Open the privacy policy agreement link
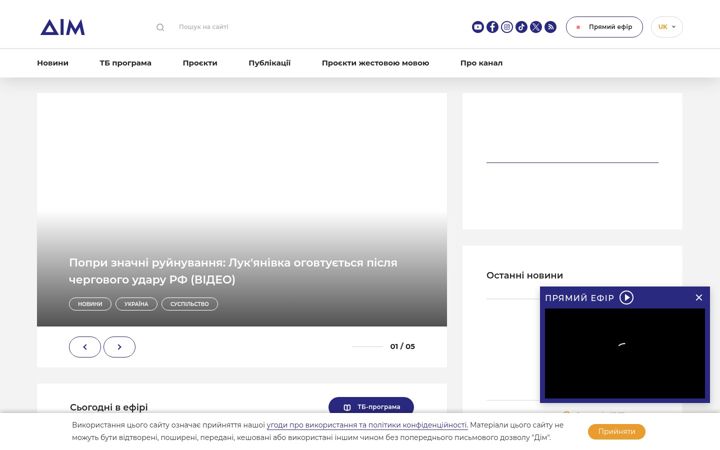The image size is (720, 450). coord(367,425)
